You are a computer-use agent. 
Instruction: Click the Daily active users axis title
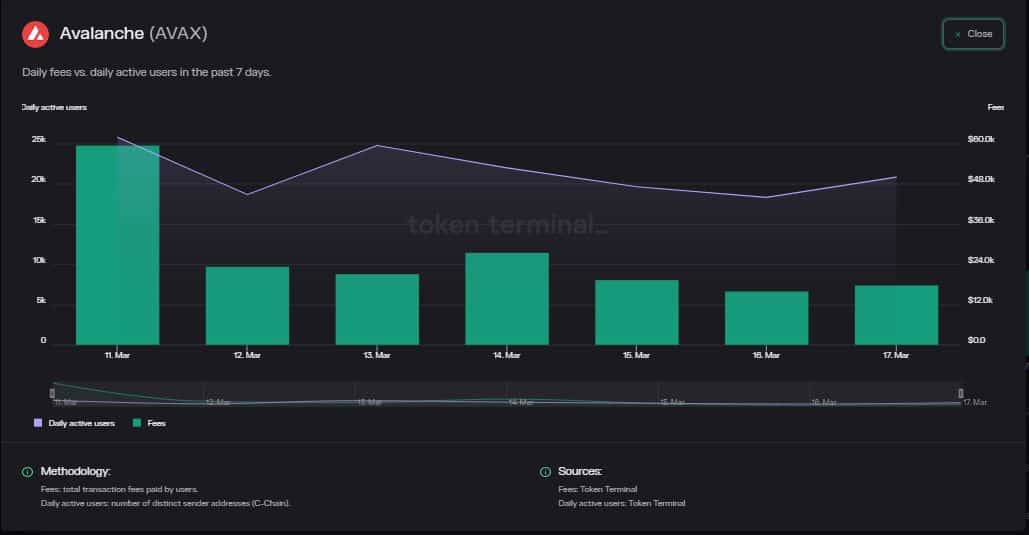pyautogui.click(x=54, y=107)
